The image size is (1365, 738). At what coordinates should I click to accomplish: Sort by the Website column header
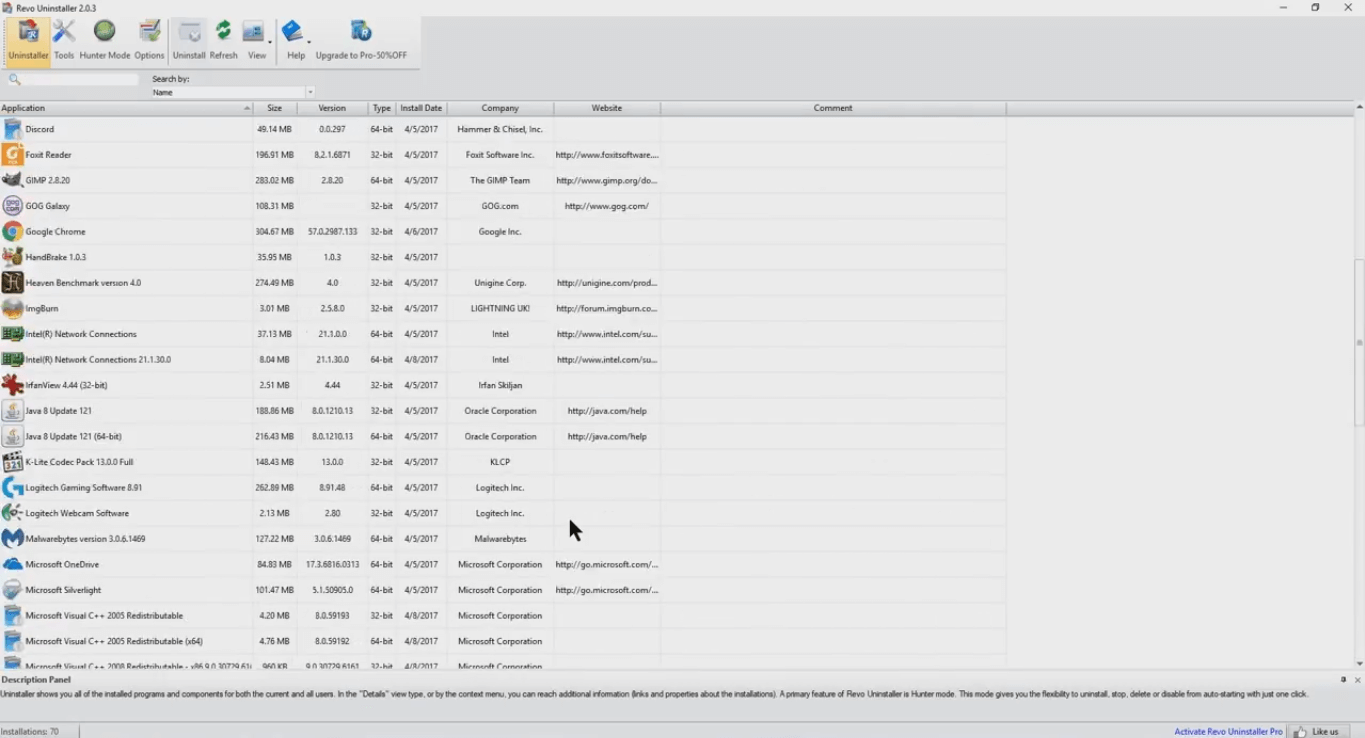(x=607, y=108)
